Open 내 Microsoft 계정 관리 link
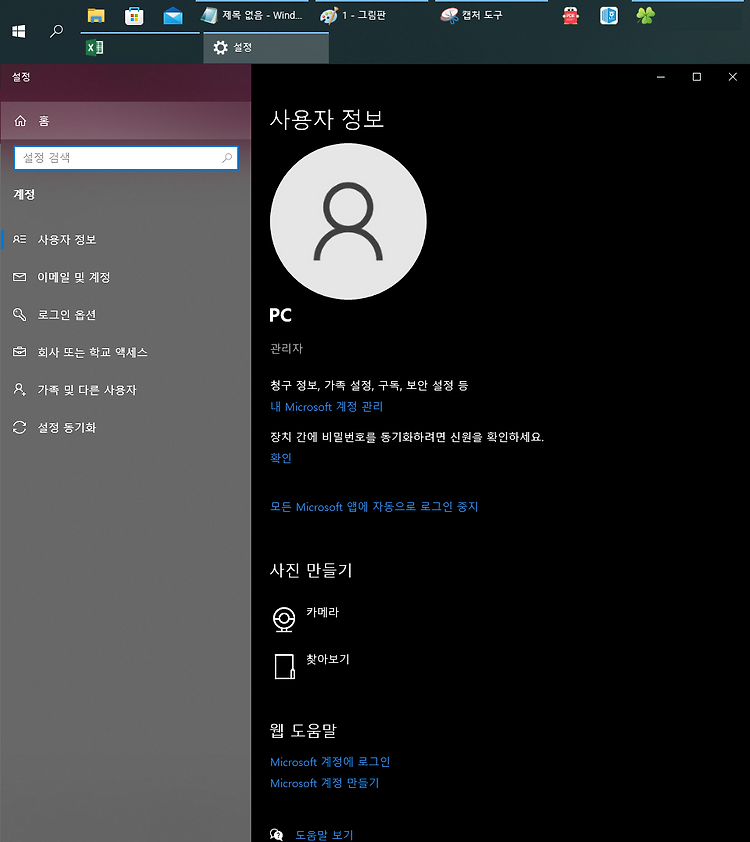The image size is (750, 842). click(326, 407)
